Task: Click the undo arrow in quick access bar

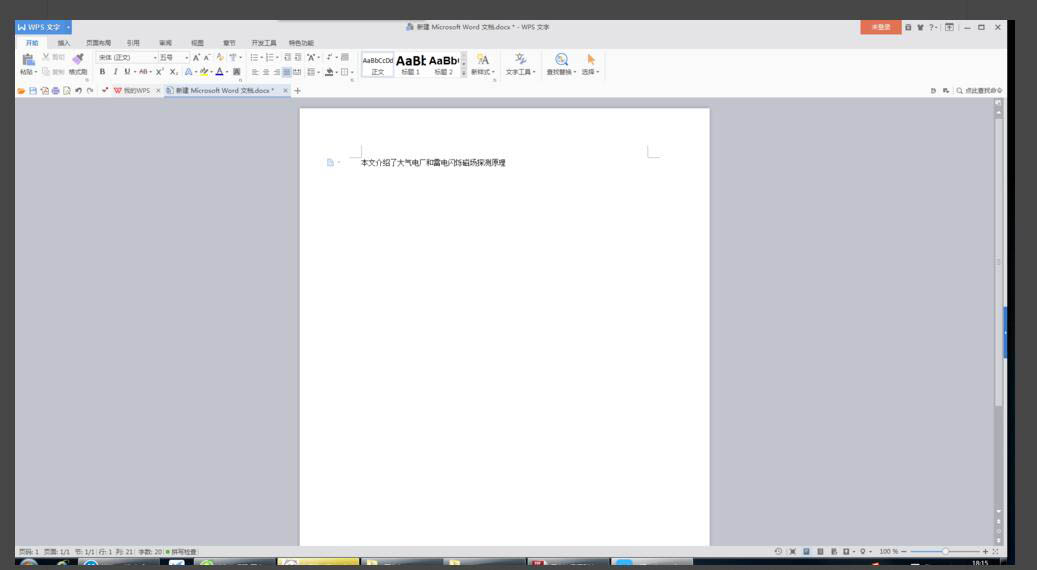Action: click(79, 91)
